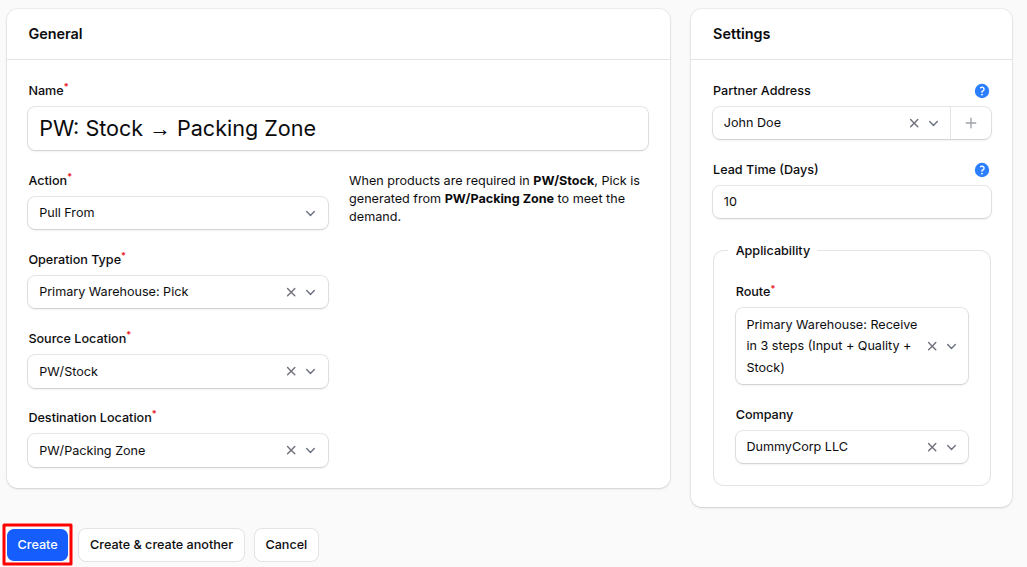This screenshot has height=567, width=1027.
Task: Clear the DummyCorp LLC company selection
Action: pyautogui.click(x=932, y=447)
